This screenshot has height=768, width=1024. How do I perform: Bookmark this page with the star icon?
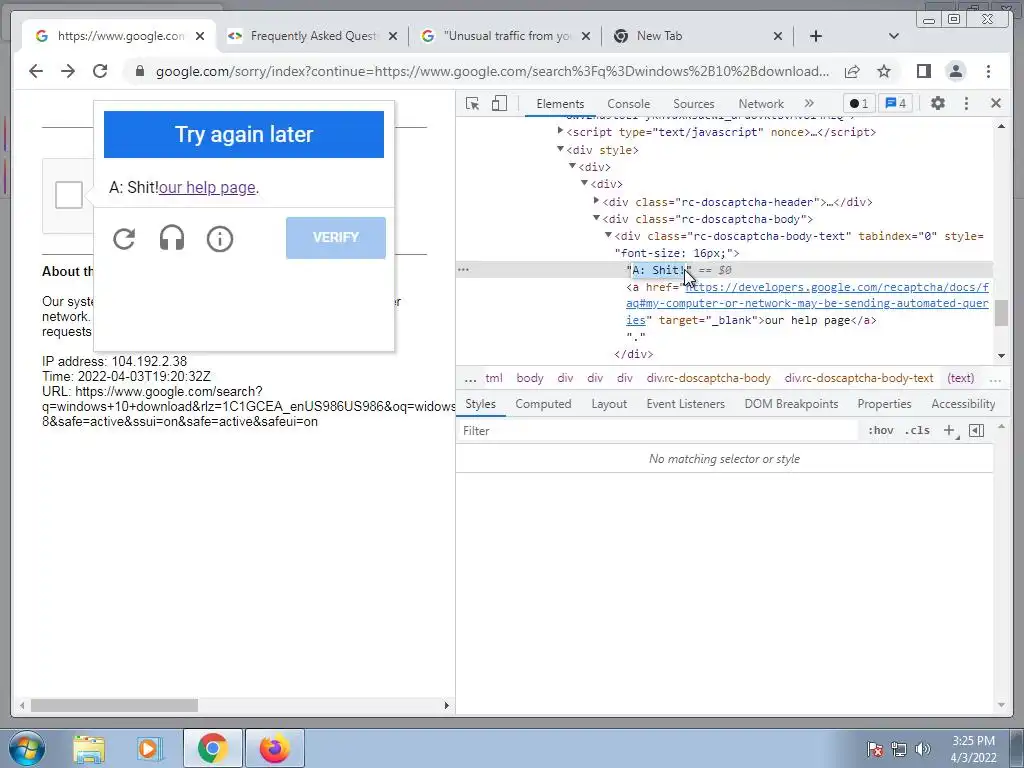pos(884,71)
